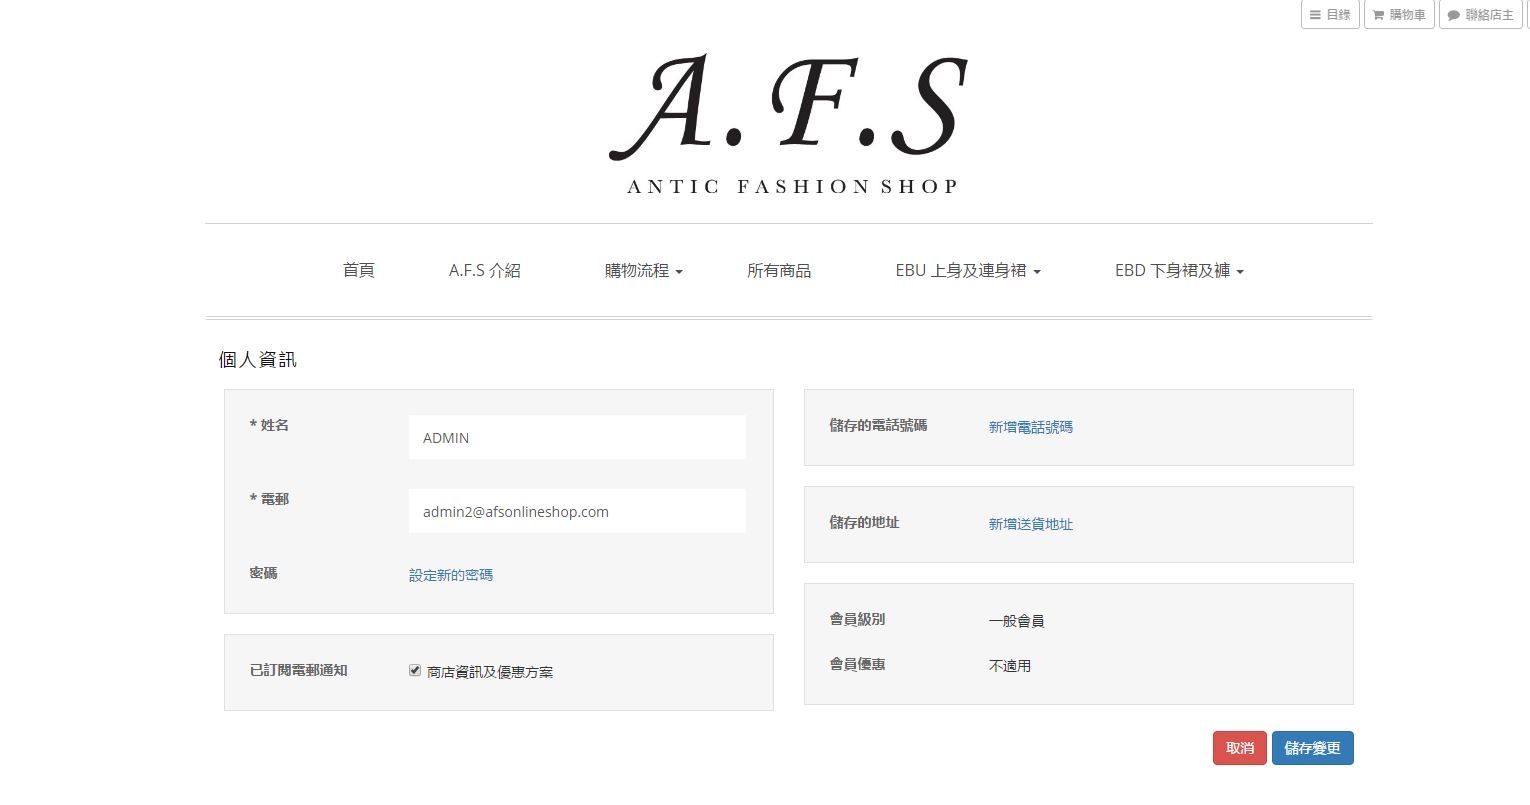Screen dimensions: 1530x805
Task: Toggle the 商店資訊及優惠方案 checkbox
Action: point(415,670)
